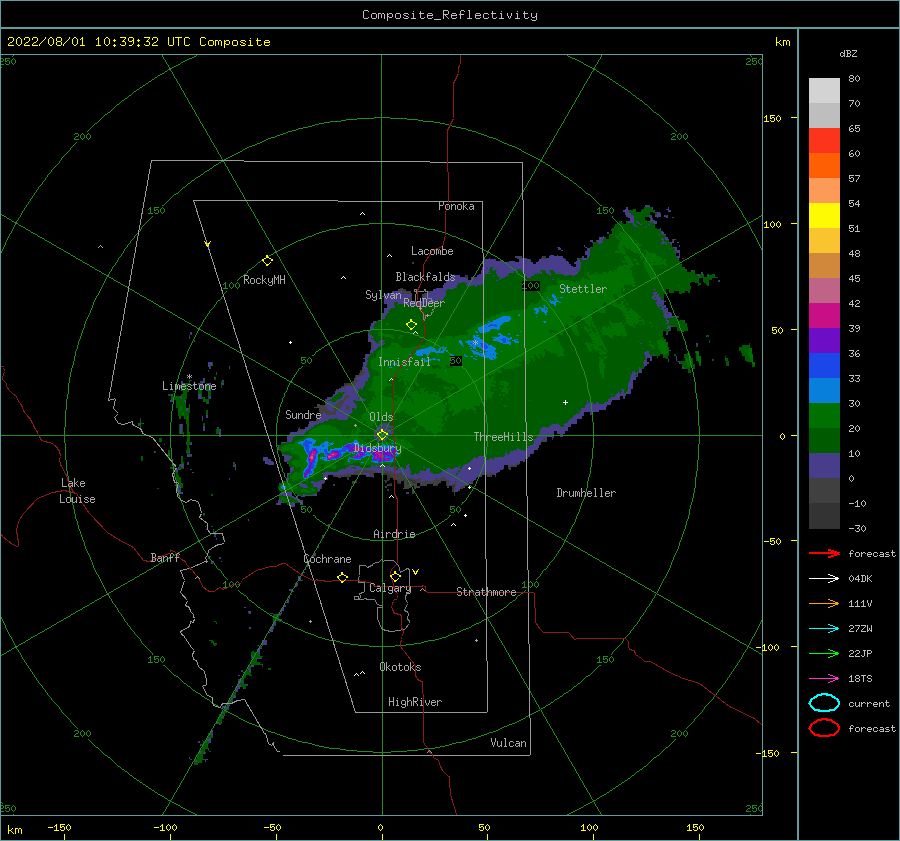The image size is (900, 841).
Task: Click the Lacombe town label
Action: click(x=432, y=251)
